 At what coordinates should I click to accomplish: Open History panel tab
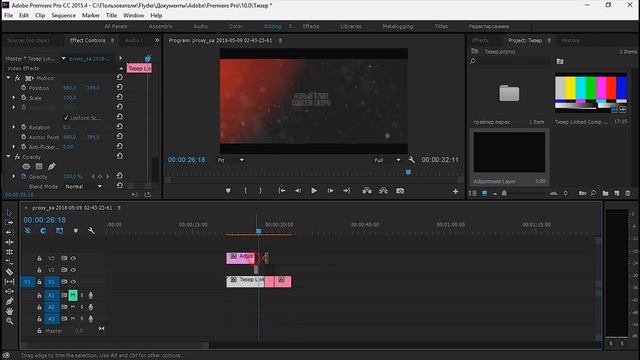click(570, 40)
